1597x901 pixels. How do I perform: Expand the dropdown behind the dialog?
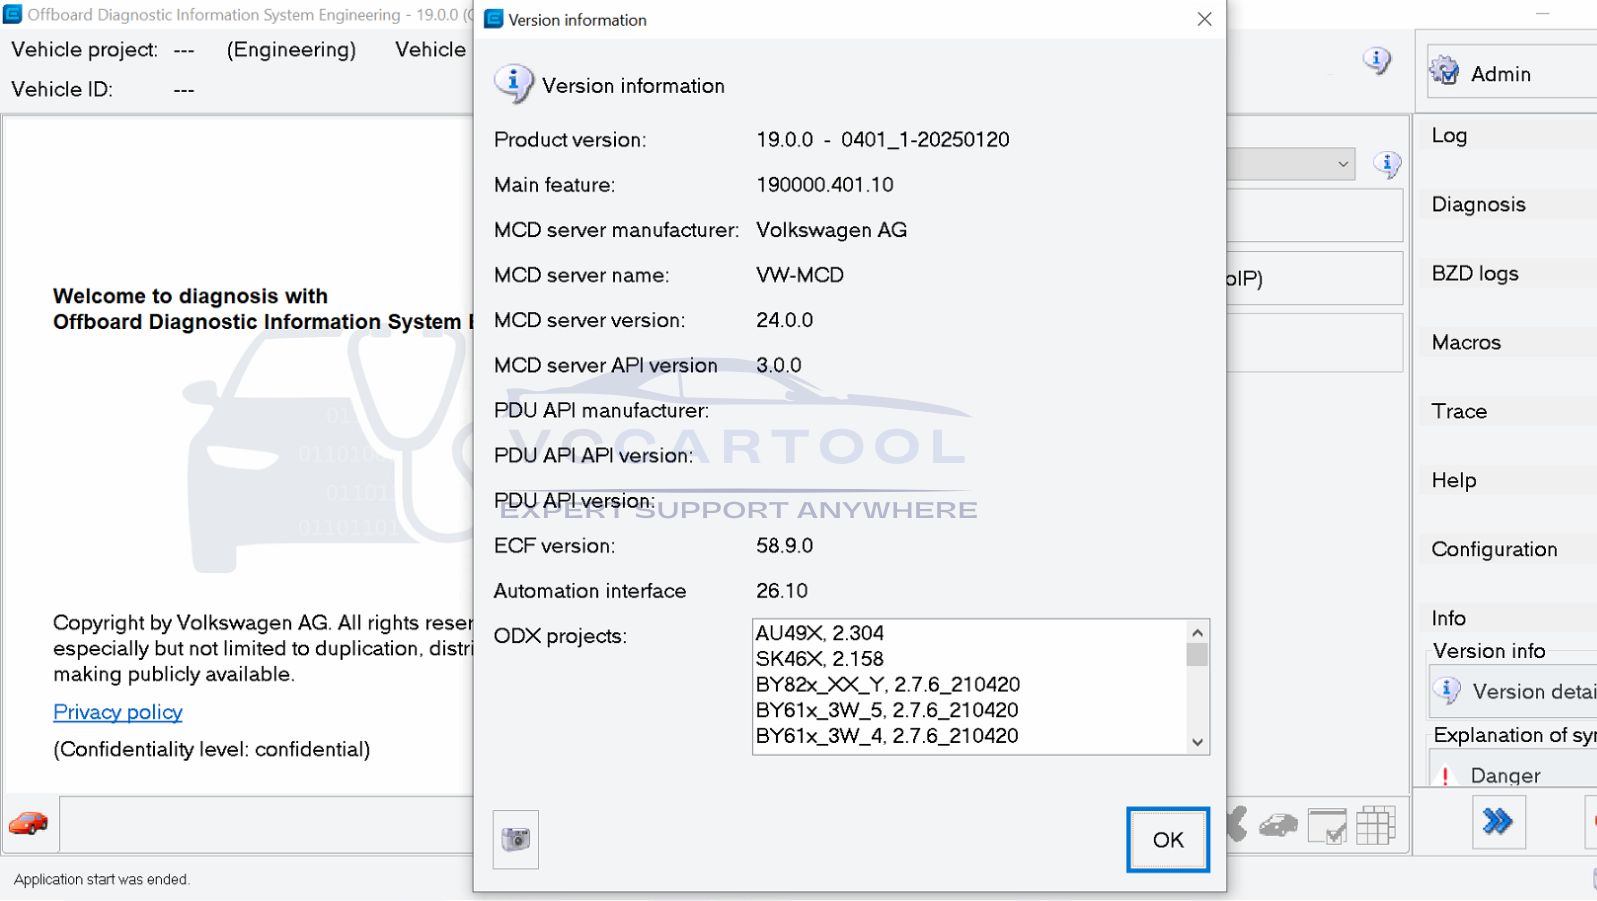(x=1343, y=164)
